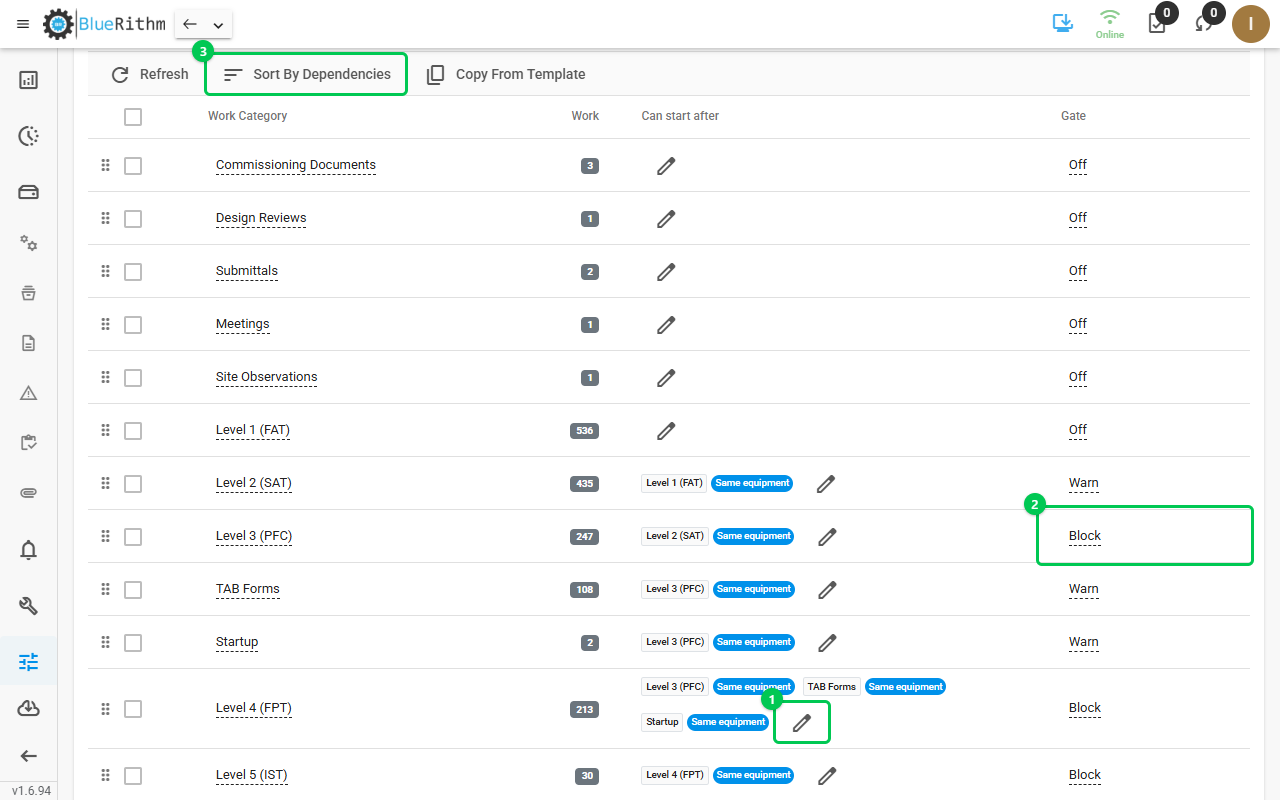Viewport: 1280px width, 800px height.
Task: Open the wrench tools icon in sidebar
Action: [28, 605]
